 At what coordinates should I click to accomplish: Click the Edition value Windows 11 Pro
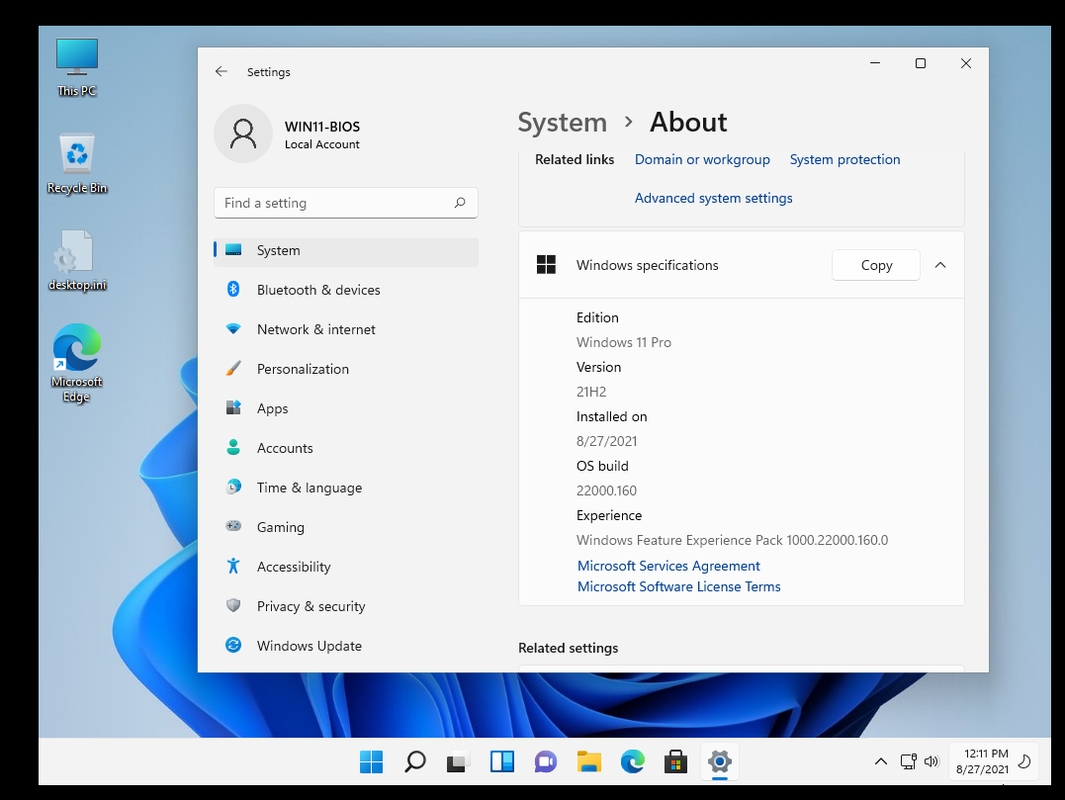point(624,342)
